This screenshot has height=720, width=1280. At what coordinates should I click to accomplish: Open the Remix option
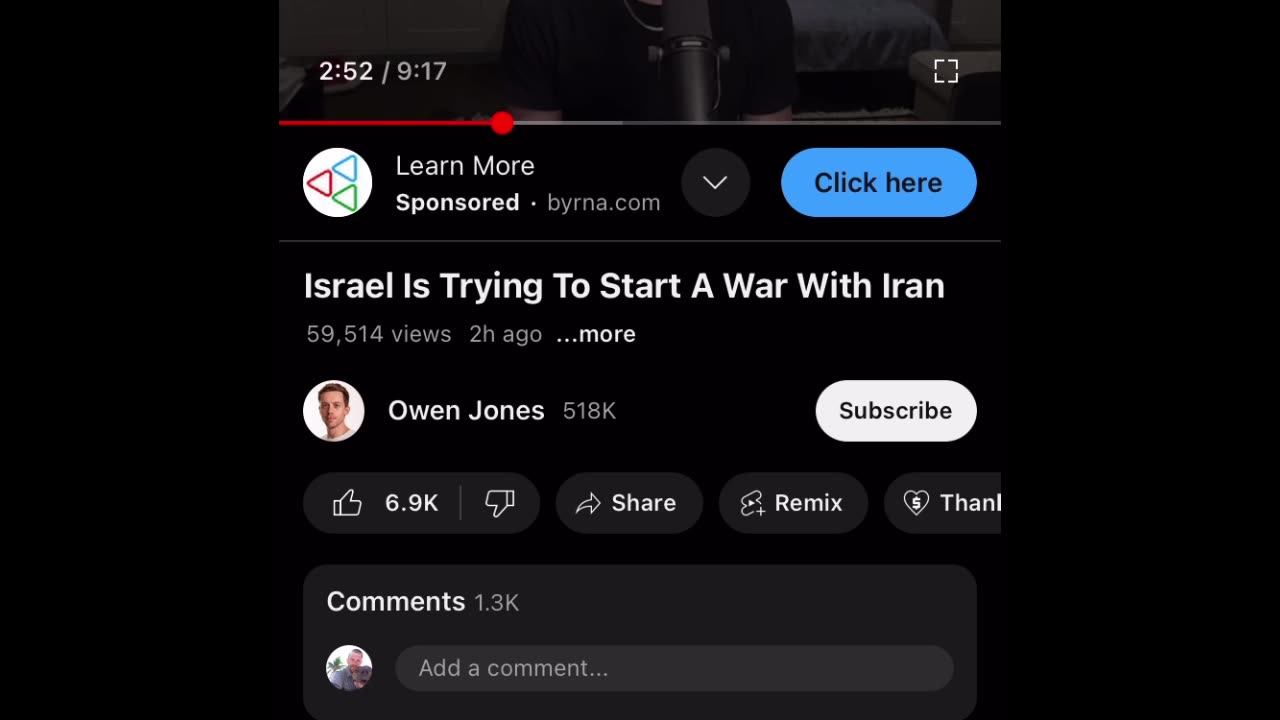793,503
